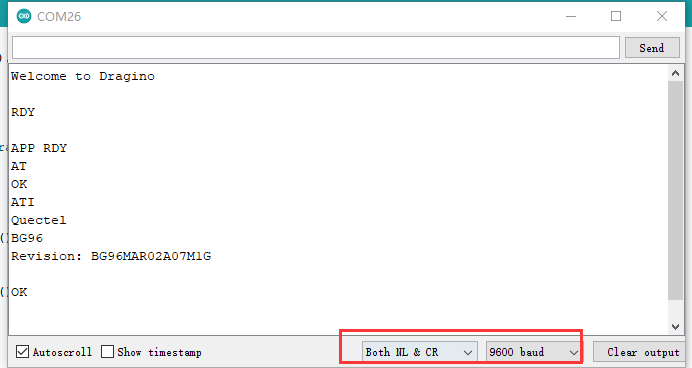
Task: Click the COM26 window title text
Action: [59, 17]
